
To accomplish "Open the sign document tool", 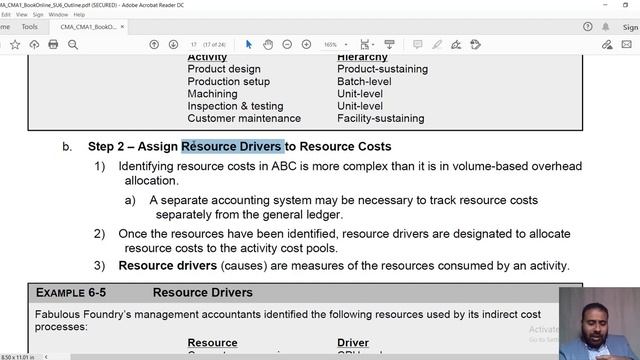I will coord(456,44).
